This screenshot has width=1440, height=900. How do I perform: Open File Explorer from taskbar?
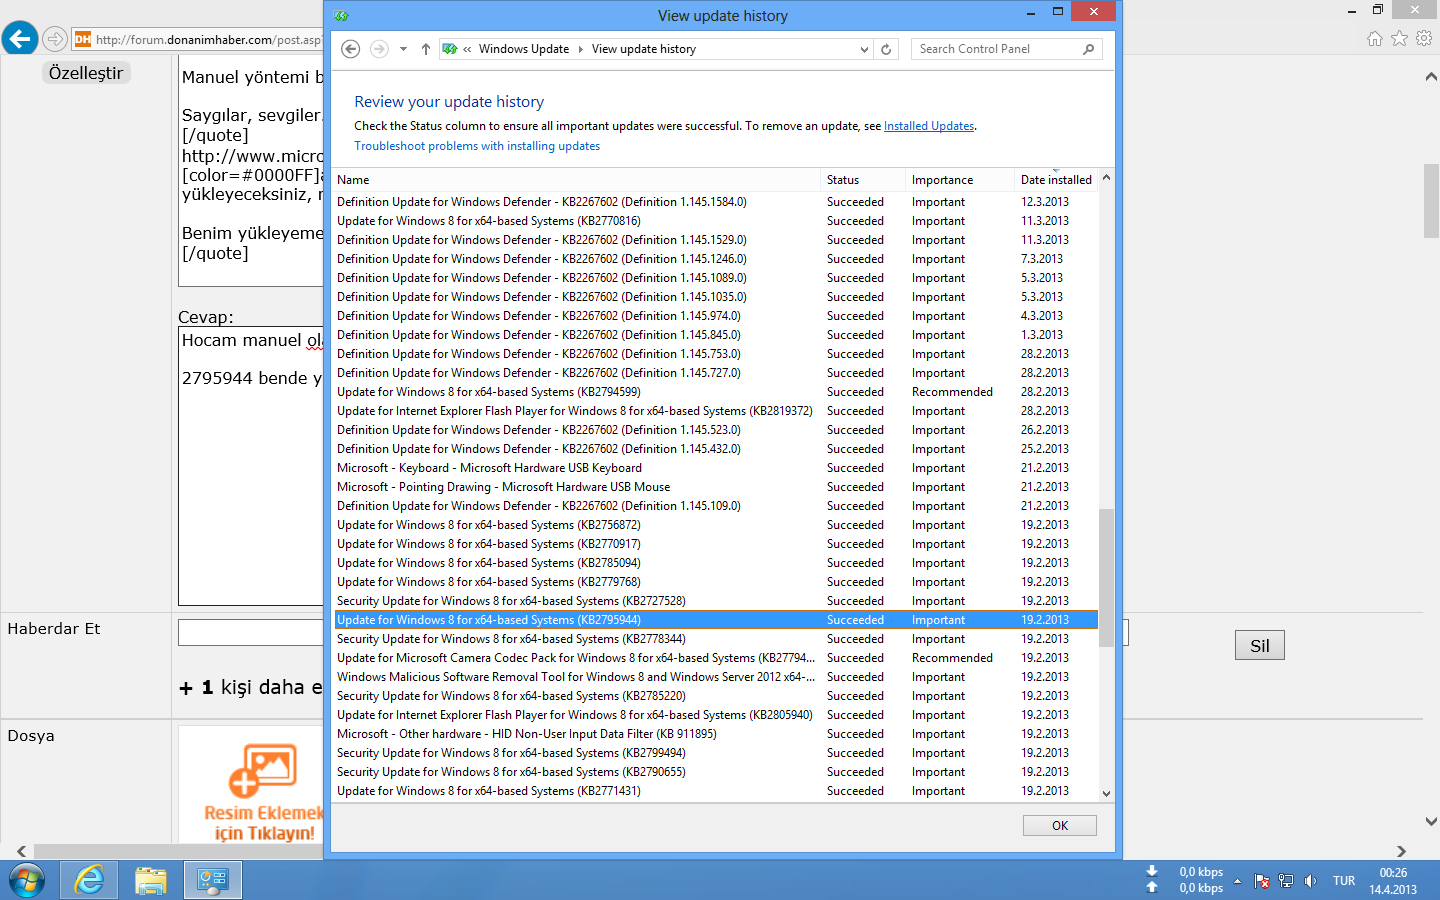(151, 881)
